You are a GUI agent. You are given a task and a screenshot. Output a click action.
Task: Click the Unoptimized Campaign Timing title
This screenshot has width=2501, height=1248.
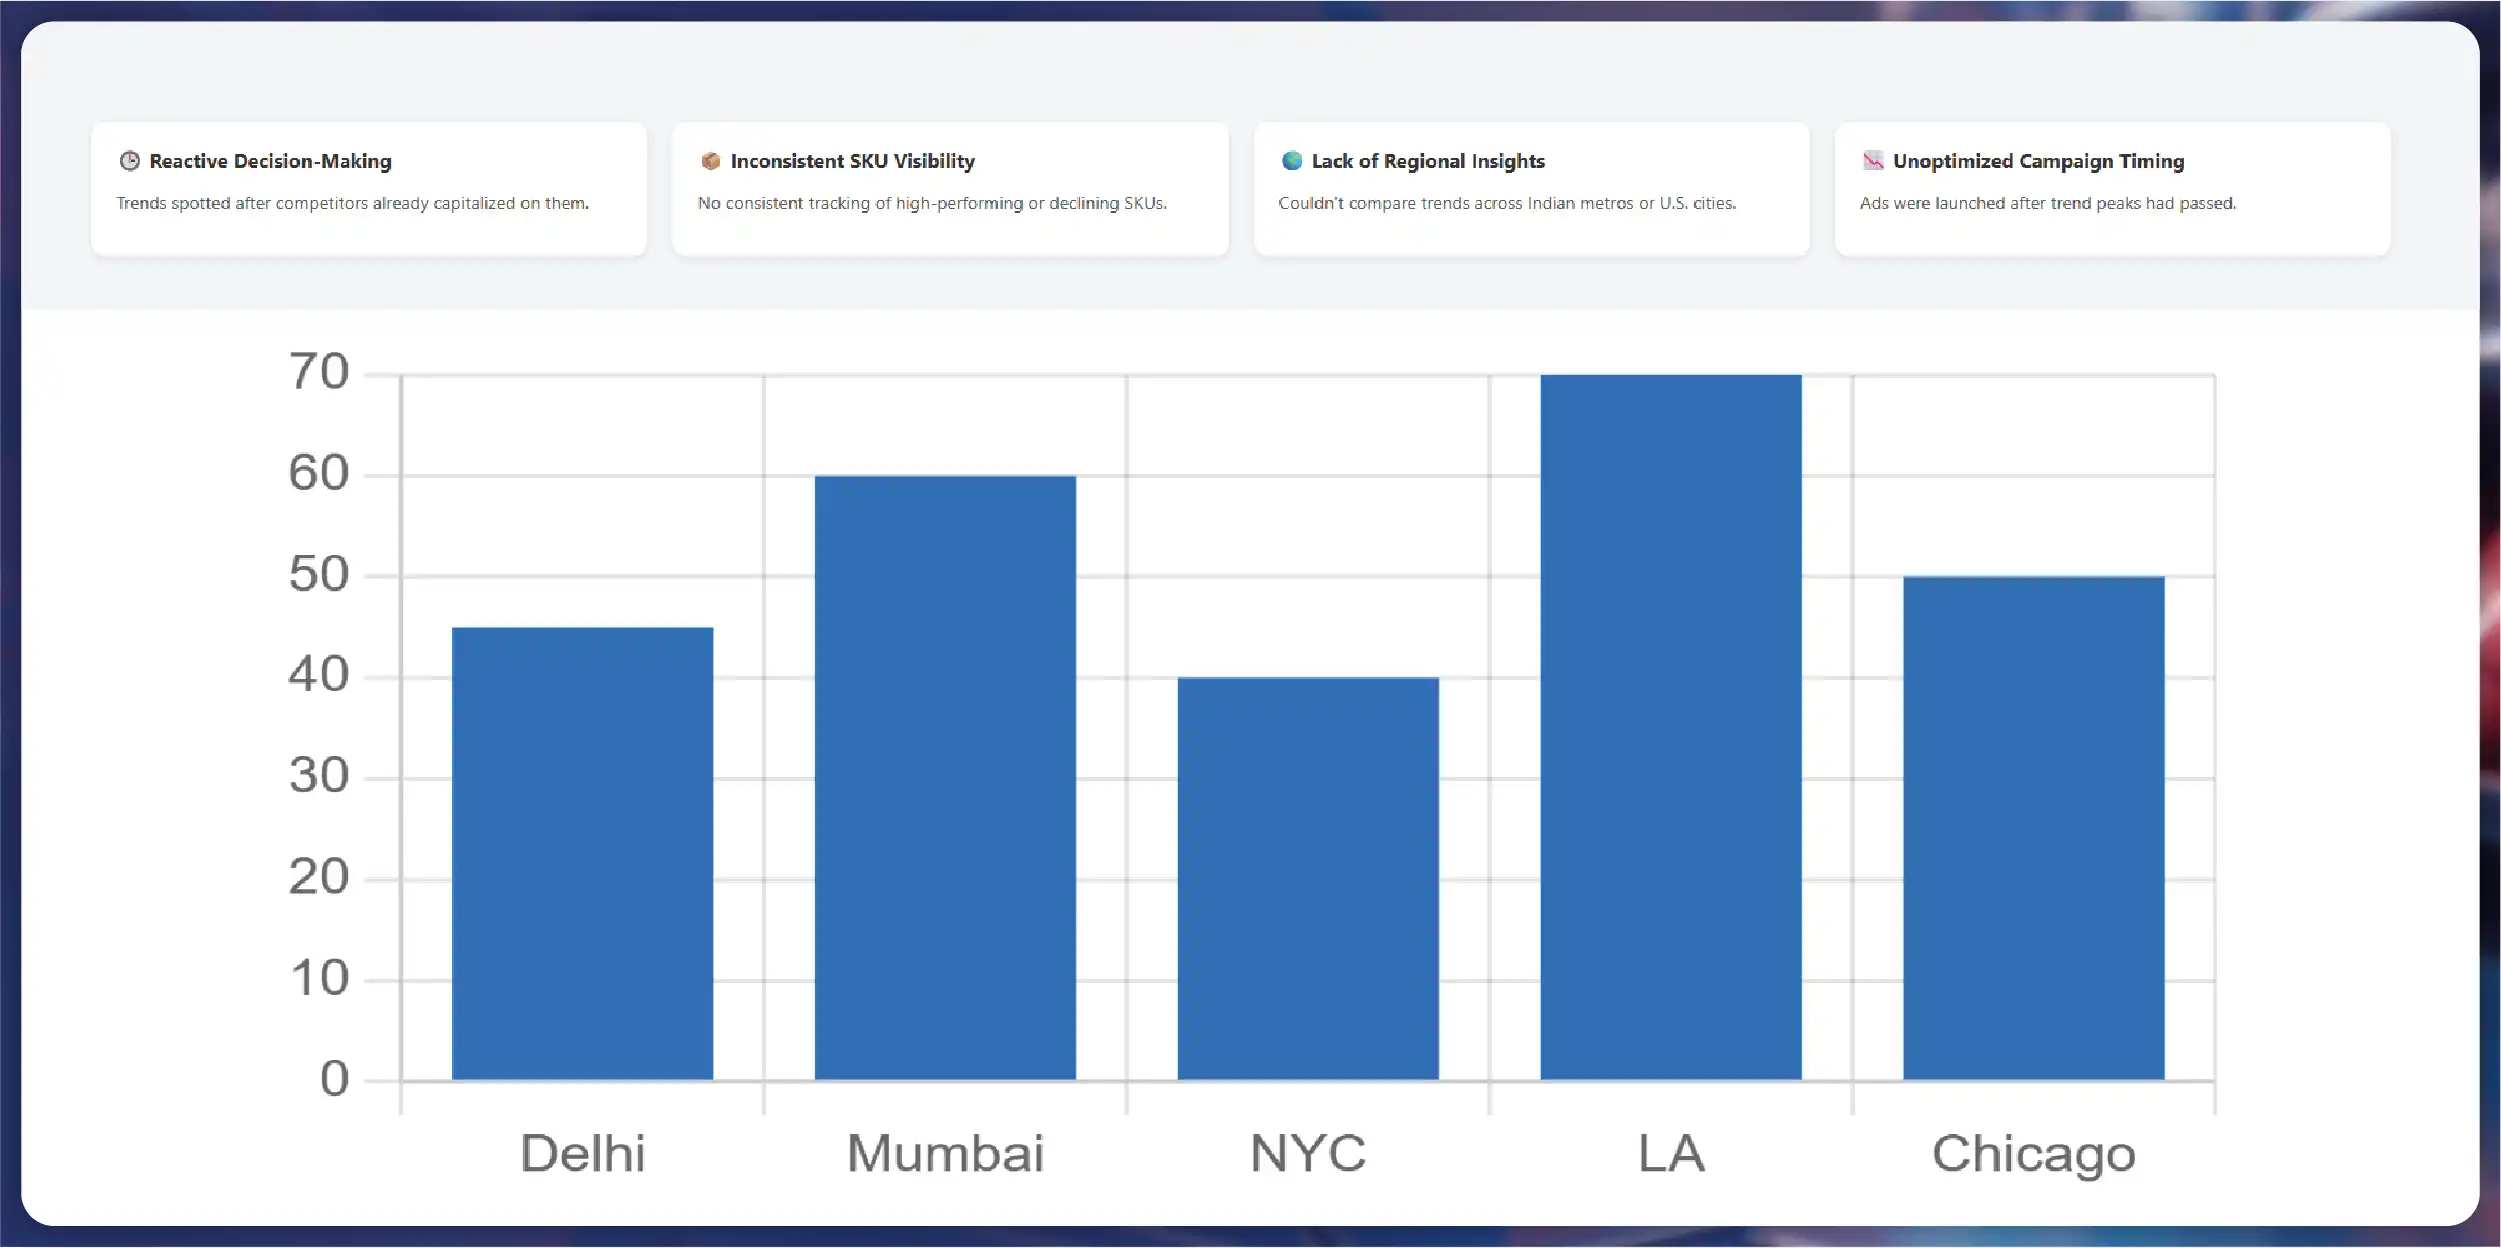click(2038, 161)
